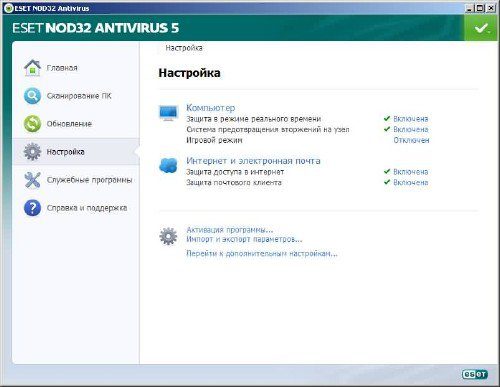Click Импорт и экспорт параметров link

244,239
